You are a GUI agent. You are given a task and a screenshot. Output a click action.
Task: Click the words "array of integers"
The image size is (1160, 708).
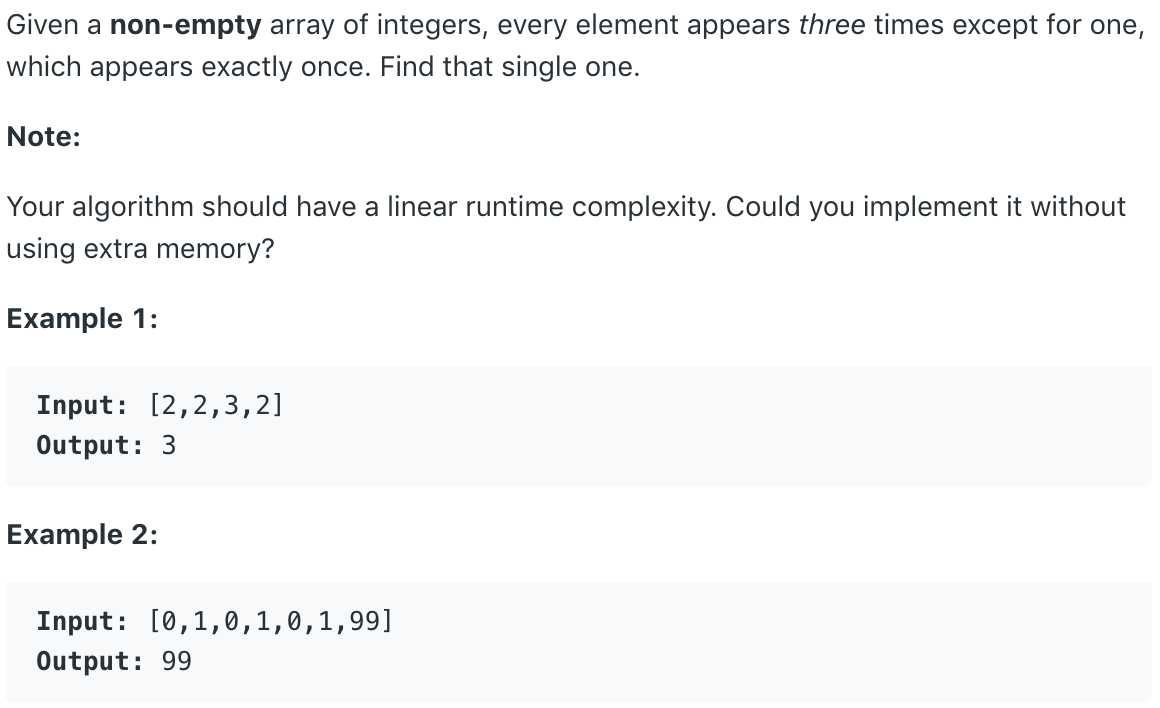coord(379,25)
